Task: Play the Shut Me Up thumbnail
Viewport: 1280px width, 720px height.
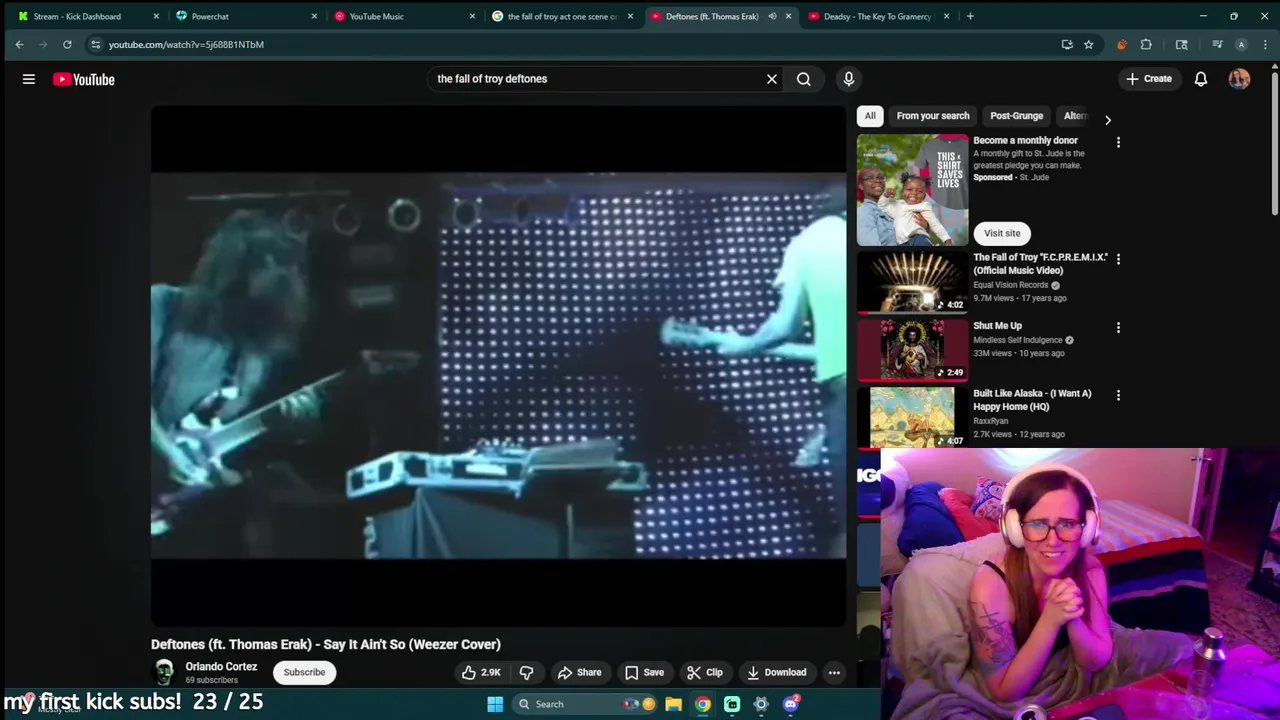Action: coord(912,350)
